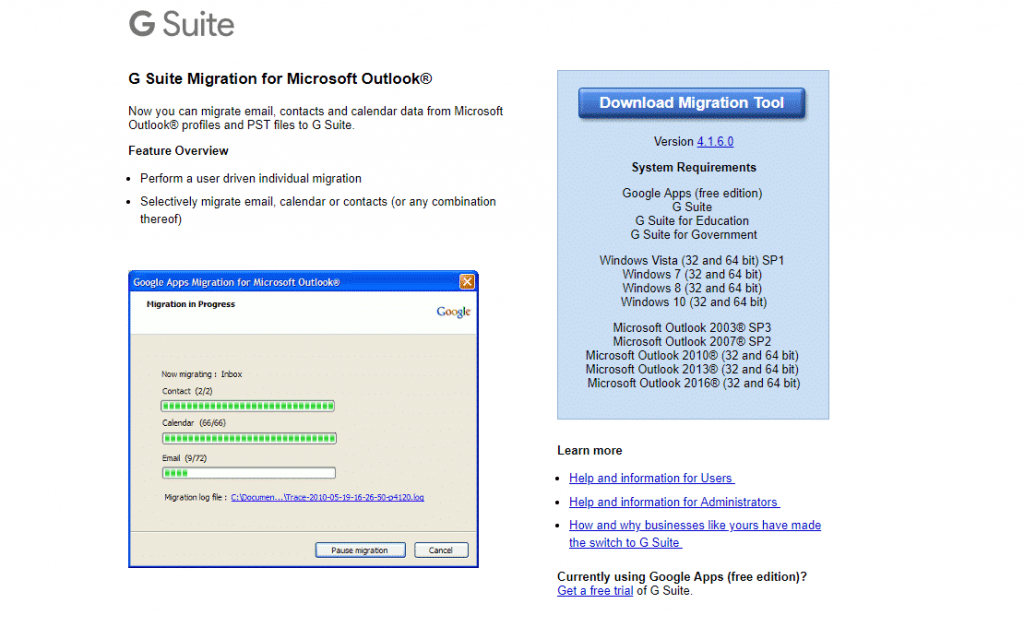Click 'G Suite for Education' line

point(692,221)
